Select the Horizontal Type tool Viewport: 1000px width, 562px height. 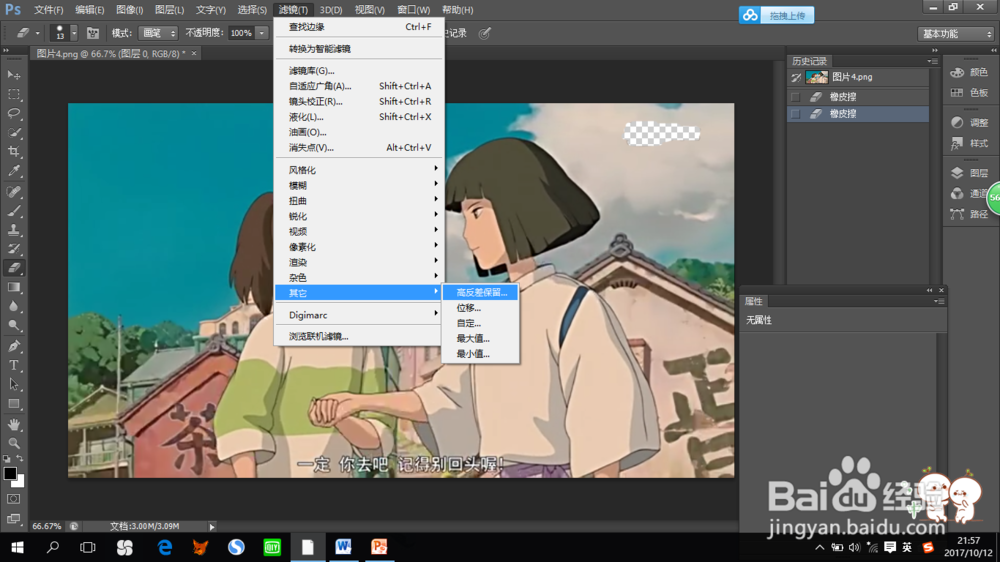pos(13,366)
